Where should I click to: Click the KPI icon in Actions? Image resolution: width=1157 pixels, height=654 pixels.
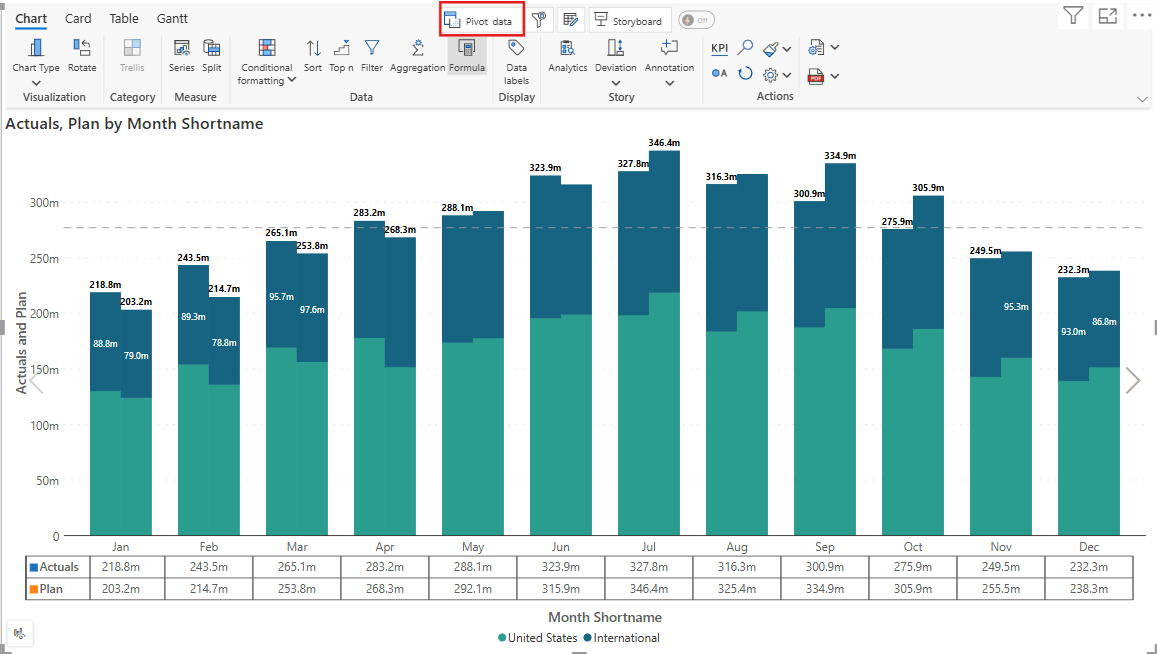(x=720, y=48)
